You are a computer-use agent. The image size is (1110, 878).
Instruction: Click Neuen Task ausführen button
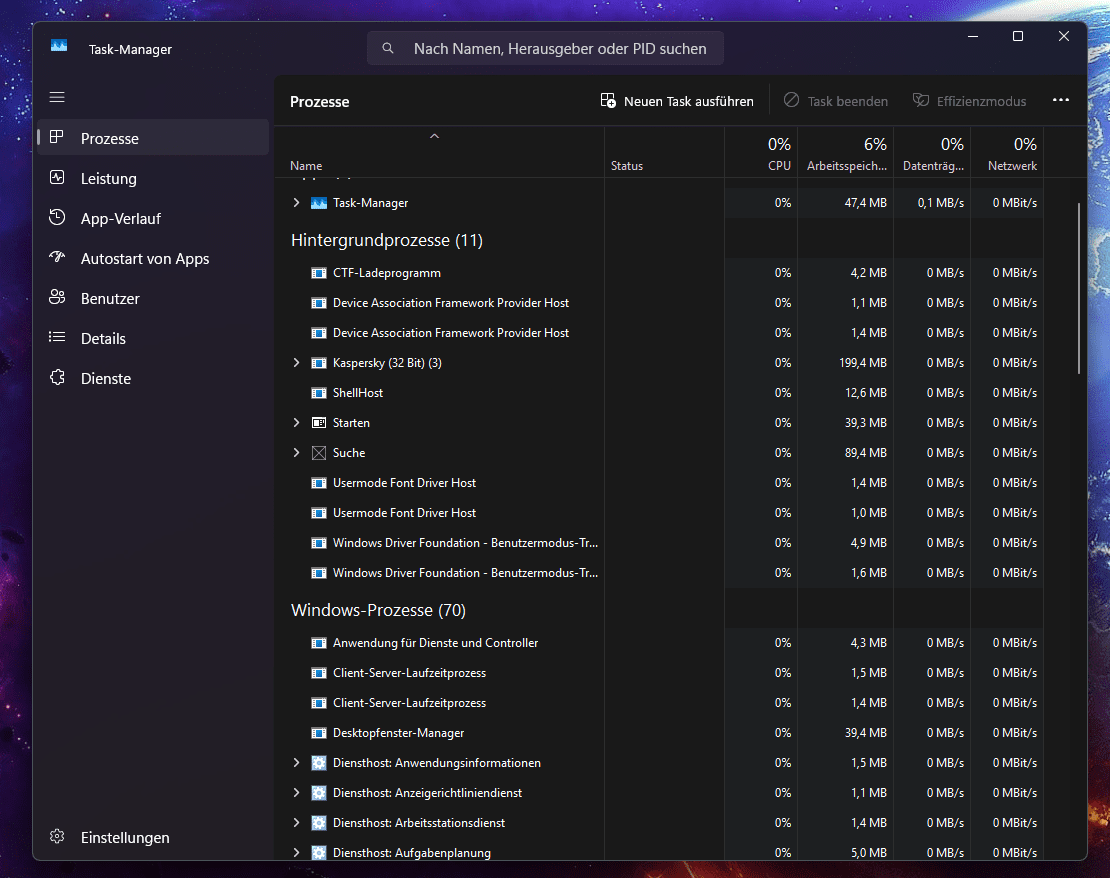[x=677, y=101]
